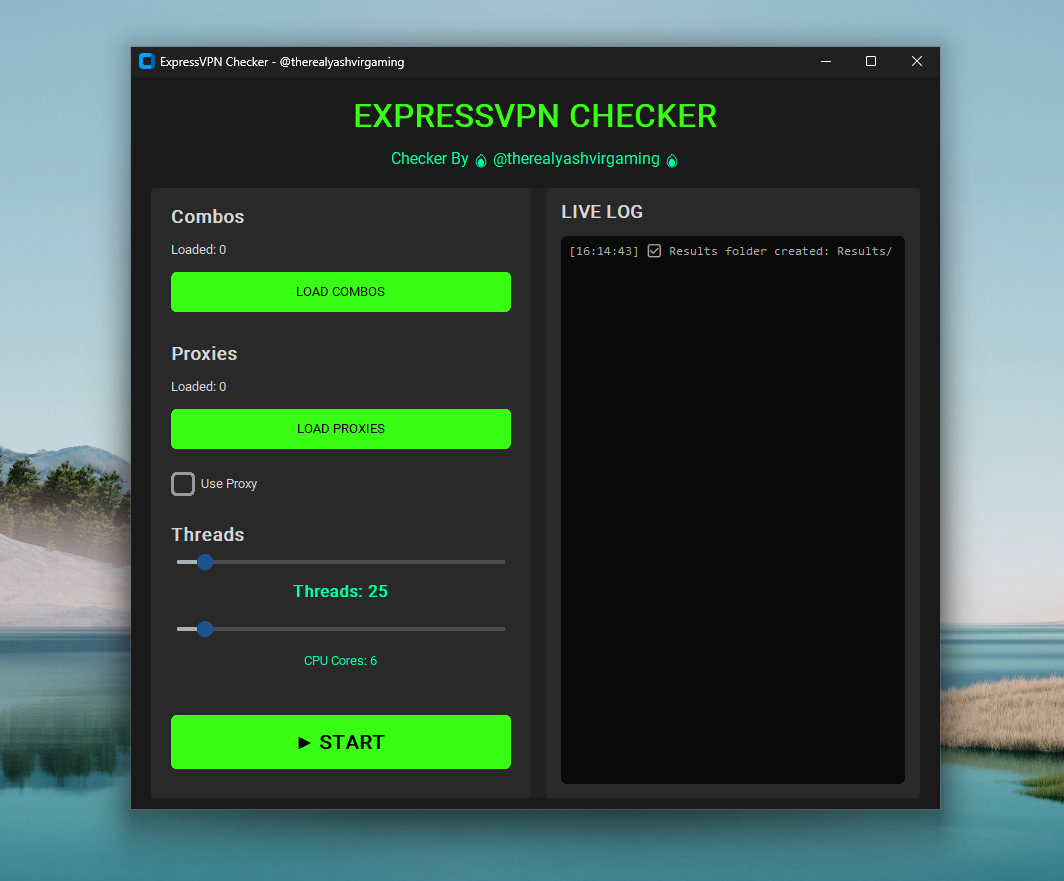1064x881 pixels.
Task: Click the EXPRESSVPN CHECKER heading
Action: click(x=535, y=116)
